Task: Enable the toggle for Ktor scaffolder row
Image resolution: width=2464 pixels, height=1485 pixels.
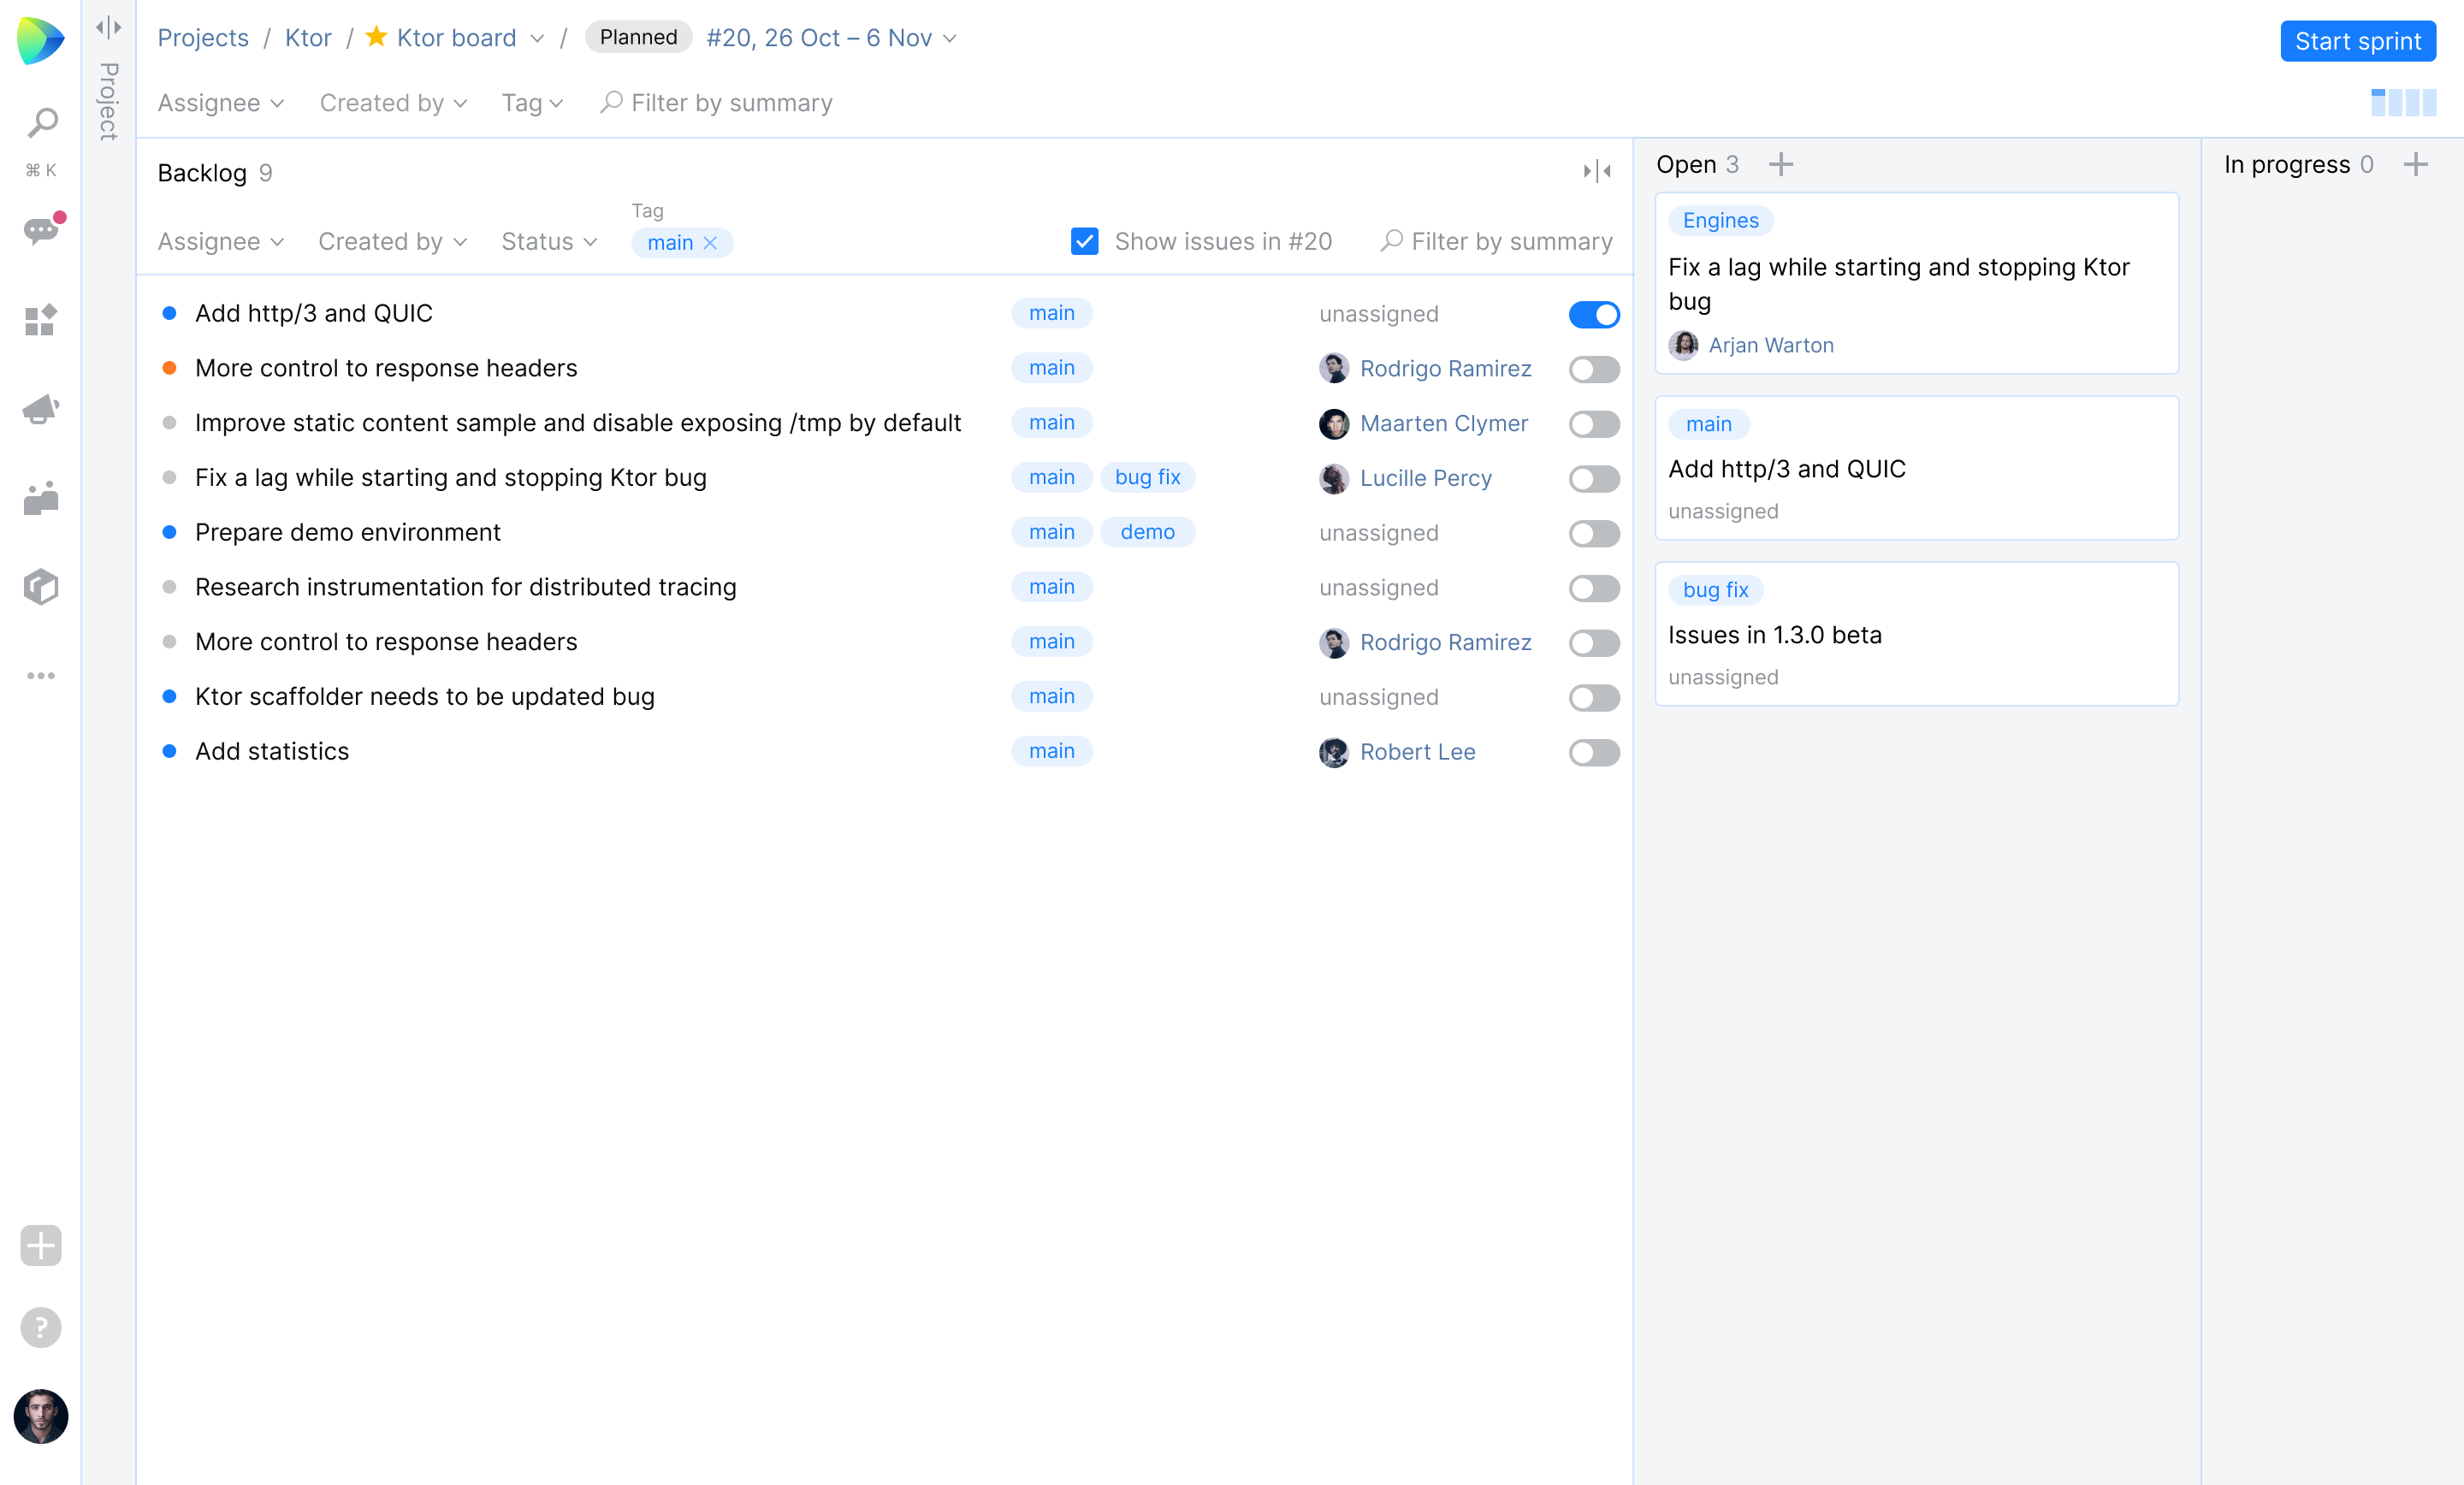Action: coord(1594,698)
